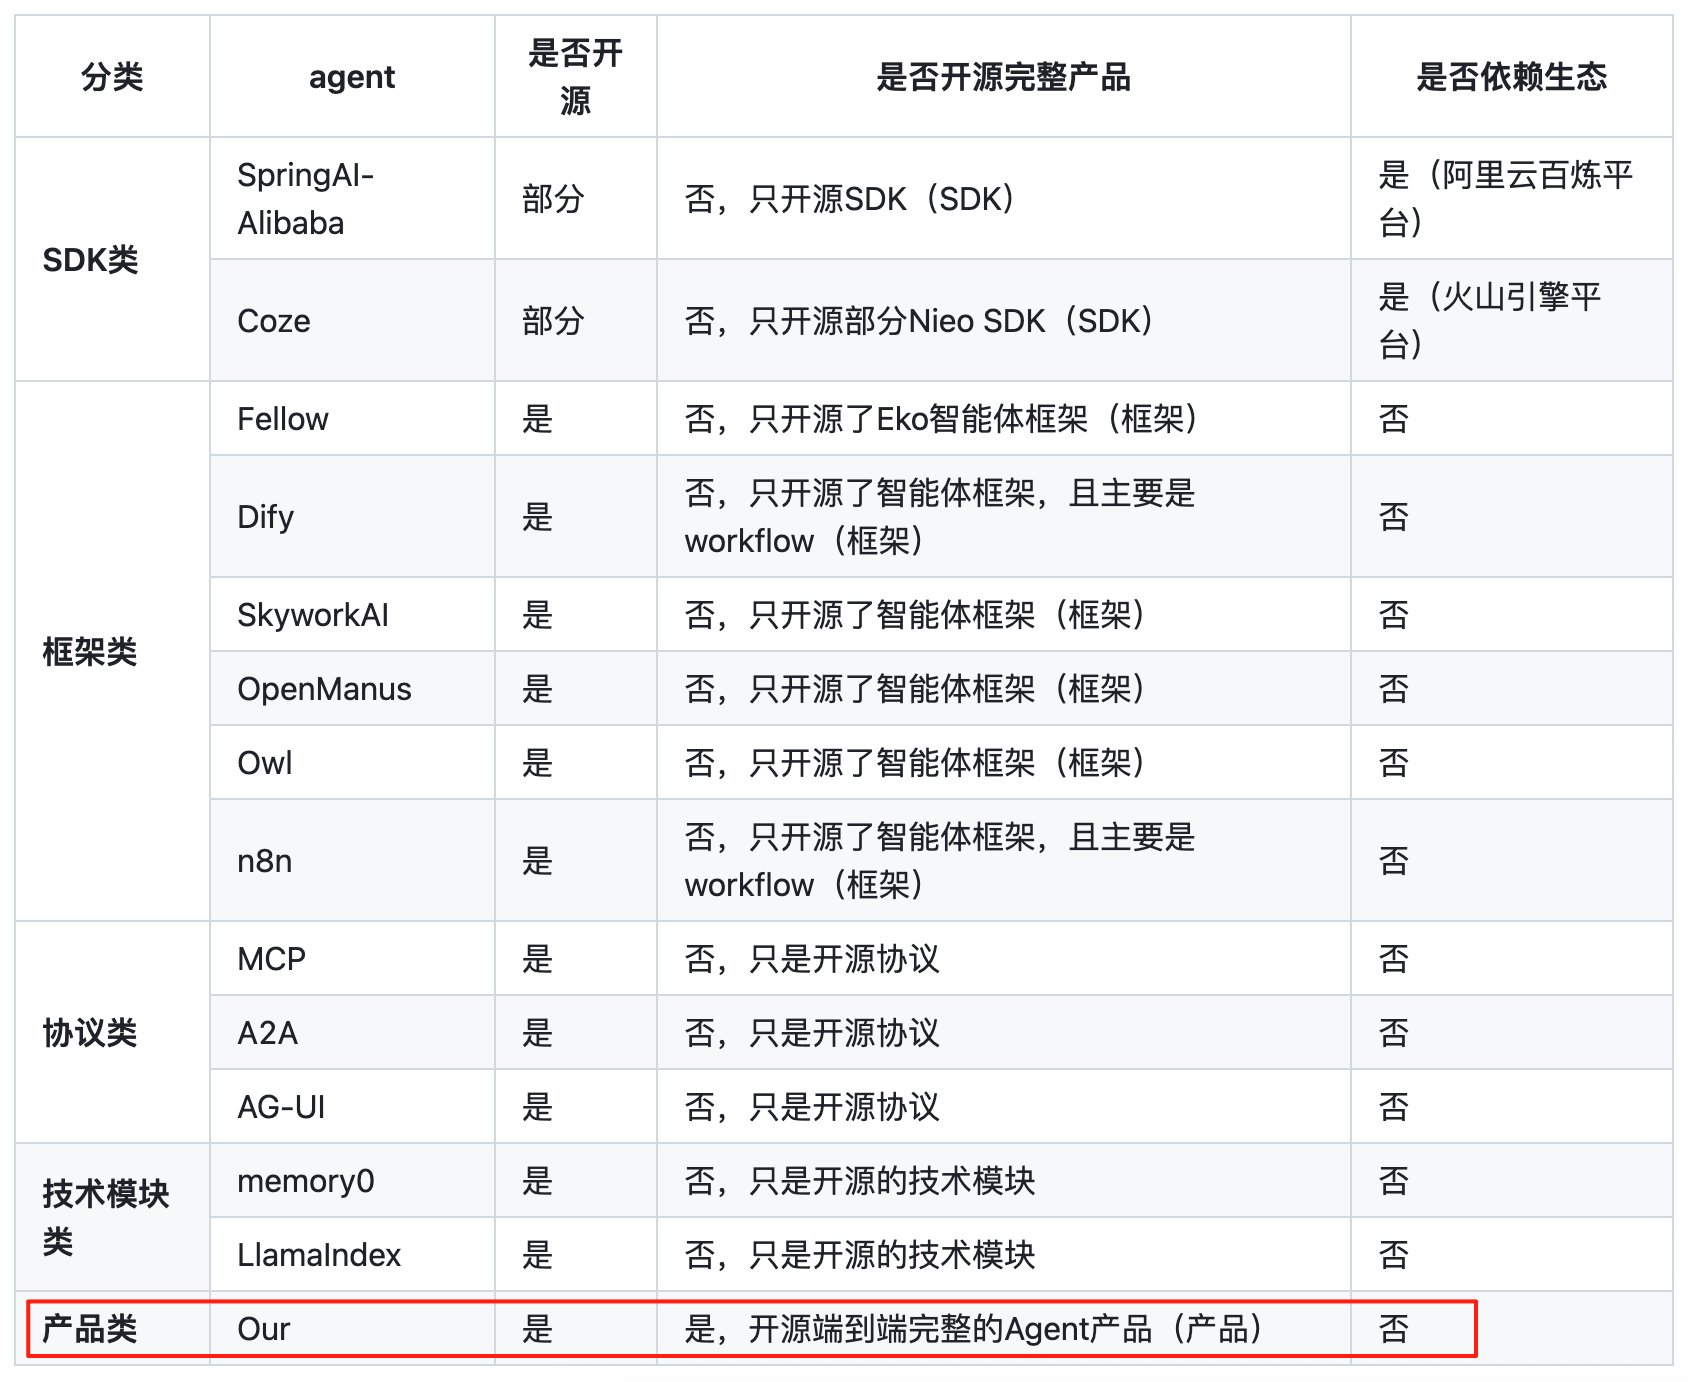Select the 是否依赖生态 value for OpenManus
The height and width of the screenshot is (1382, 1690).
(x=1394, y=689)
